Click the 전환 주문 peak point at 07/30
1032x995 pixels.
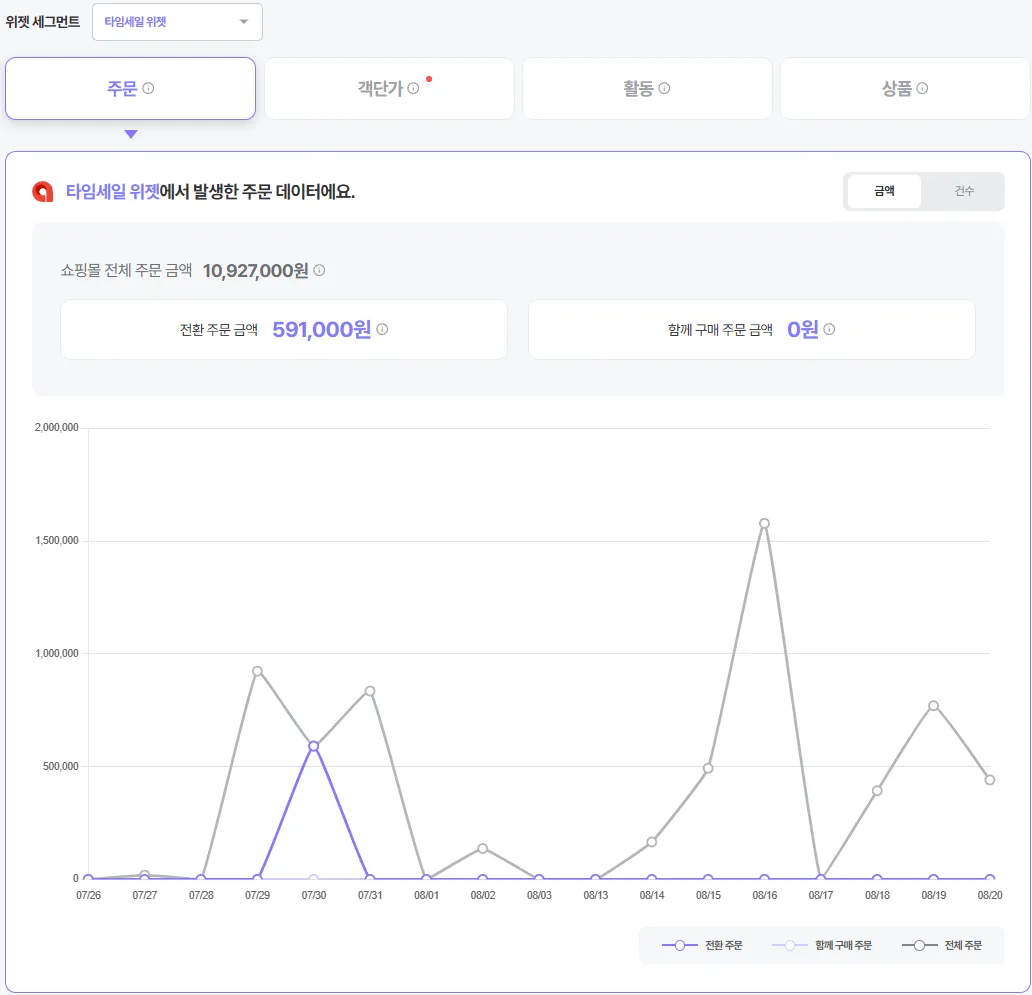coord(314,746)
